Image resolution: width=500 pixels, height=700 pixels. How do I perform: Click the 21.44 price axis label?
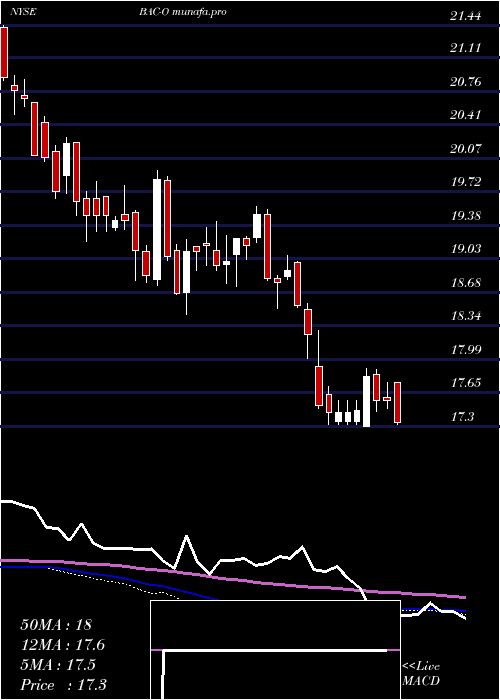coord(466,17)
